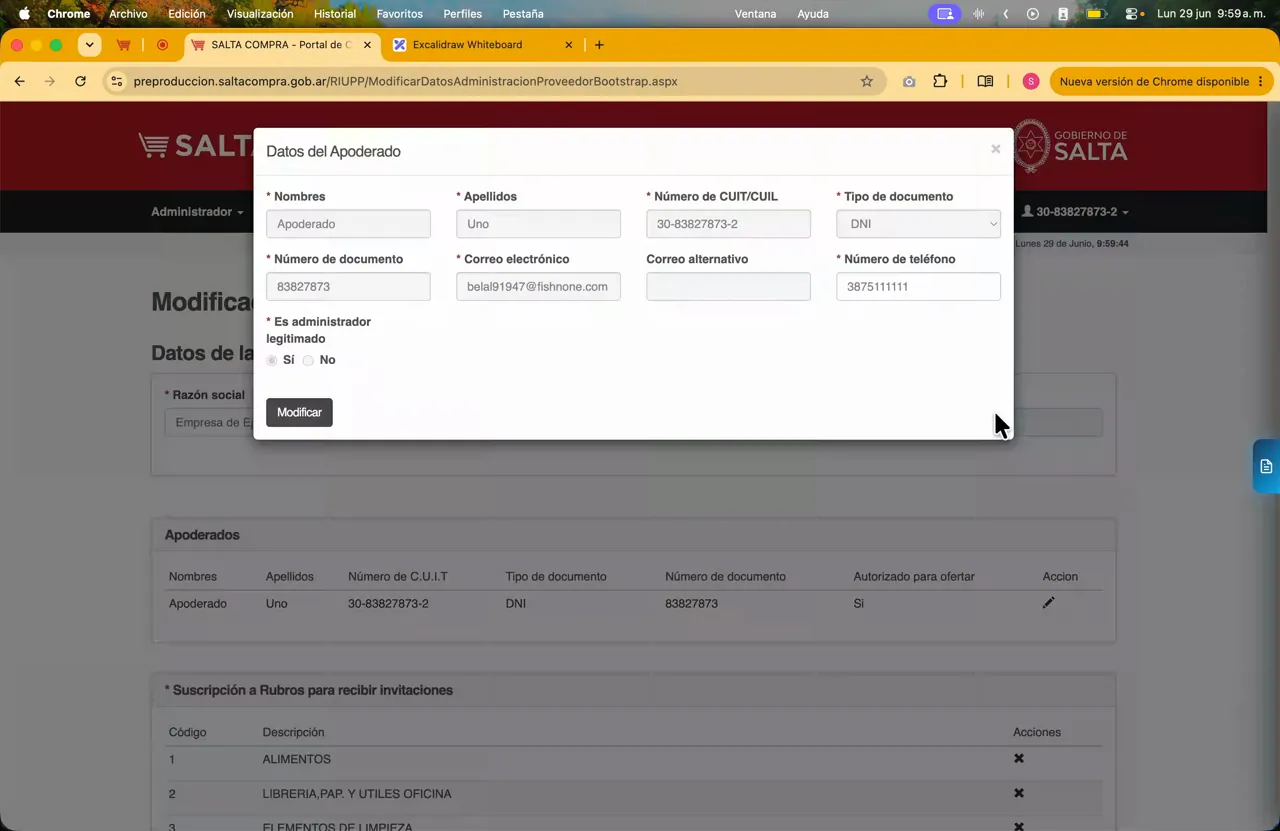
Task: Open the Historial menu in menu bar
Action: (335, 14)
